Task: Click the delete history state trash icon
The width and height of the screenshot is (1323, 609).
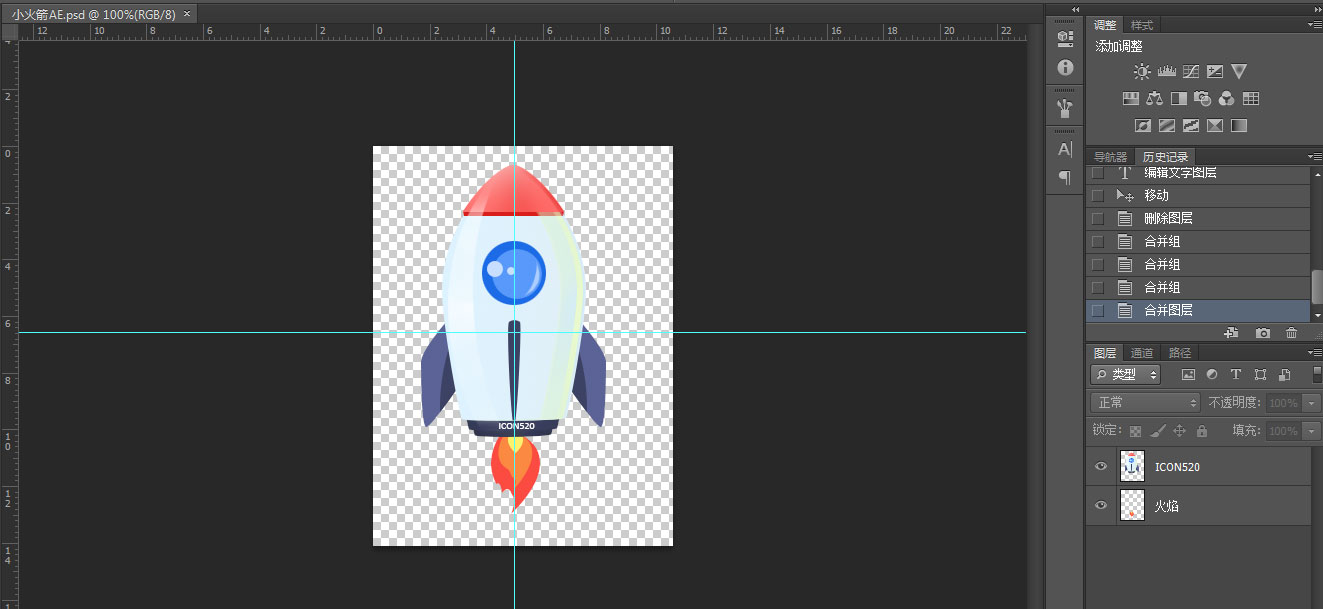Action: coord(1291,333)
